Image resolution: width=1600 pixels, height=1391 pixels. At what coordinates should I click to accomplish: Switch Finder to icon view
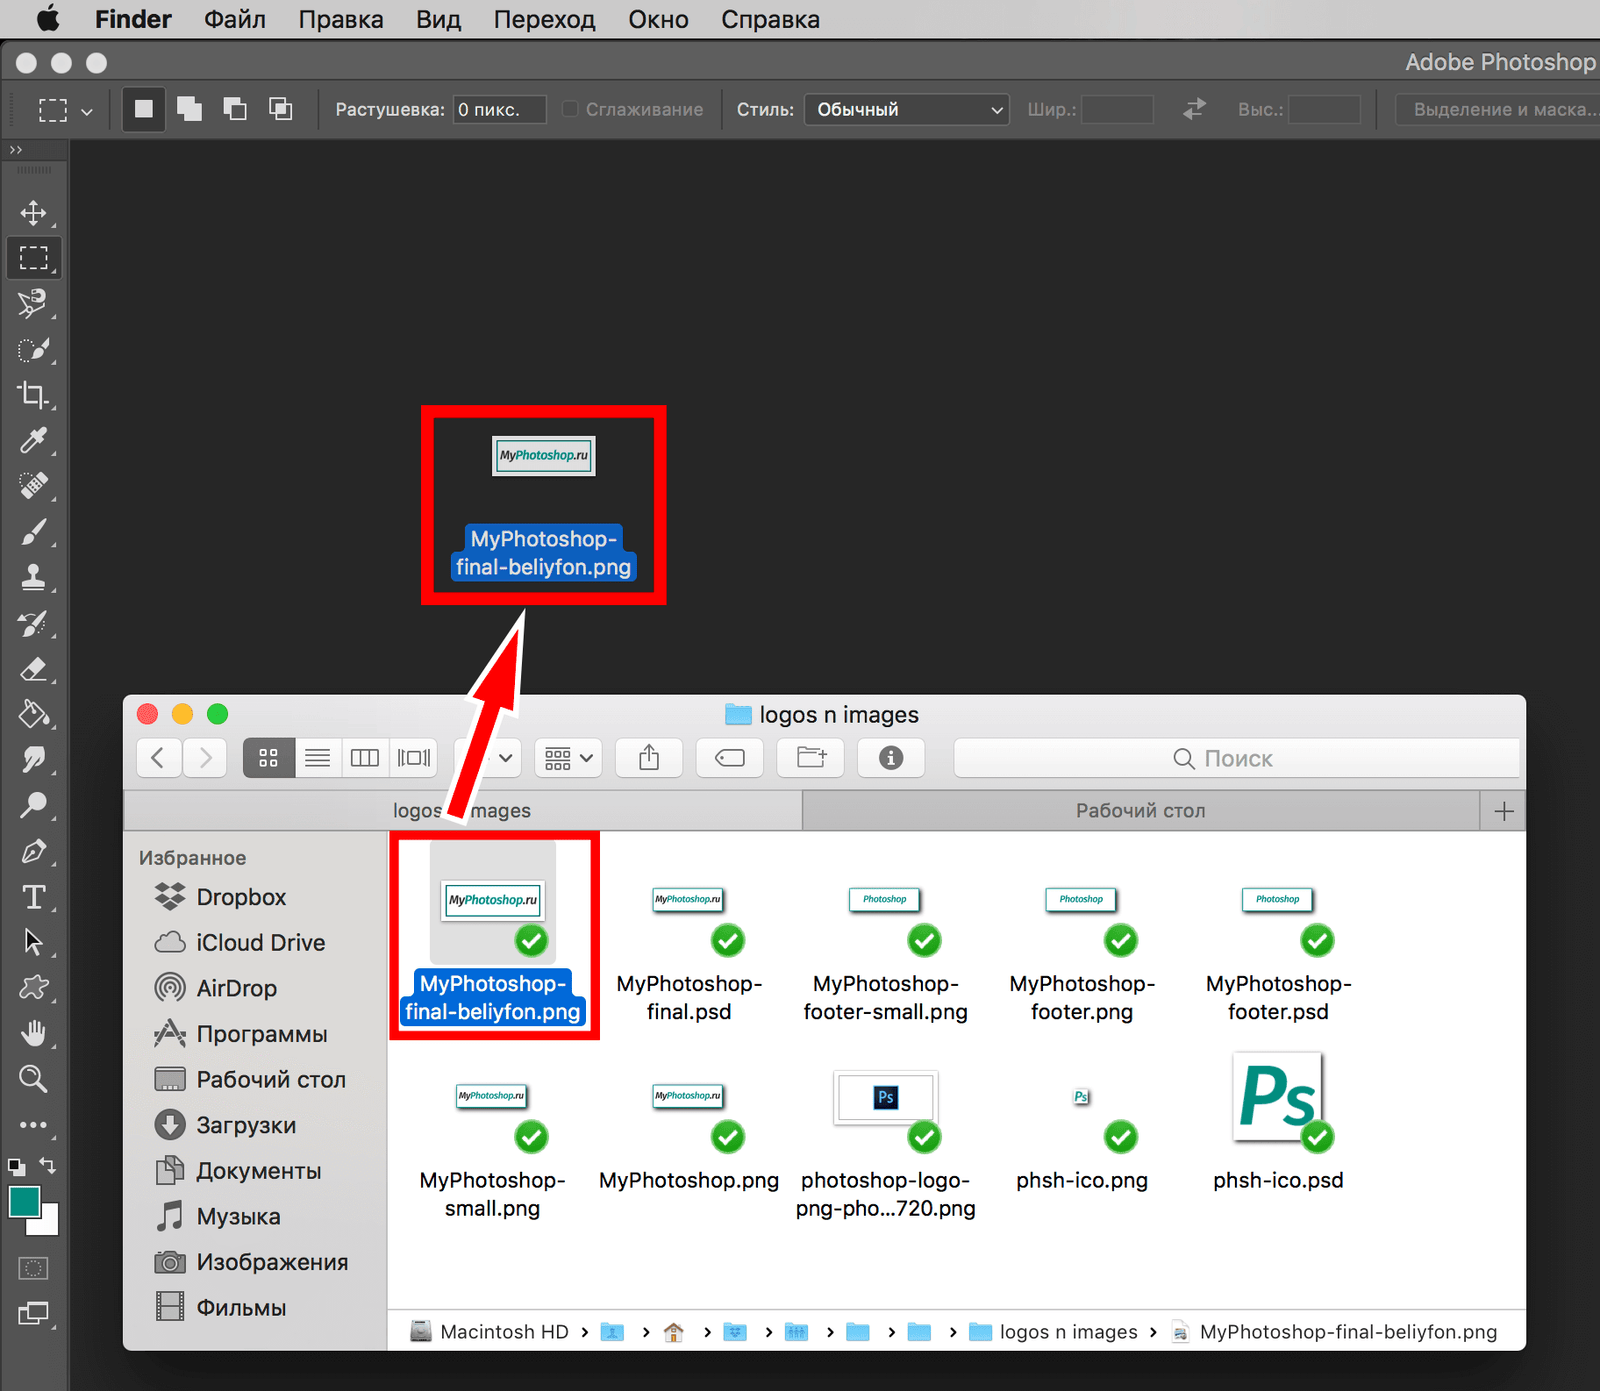click(268, 758)
